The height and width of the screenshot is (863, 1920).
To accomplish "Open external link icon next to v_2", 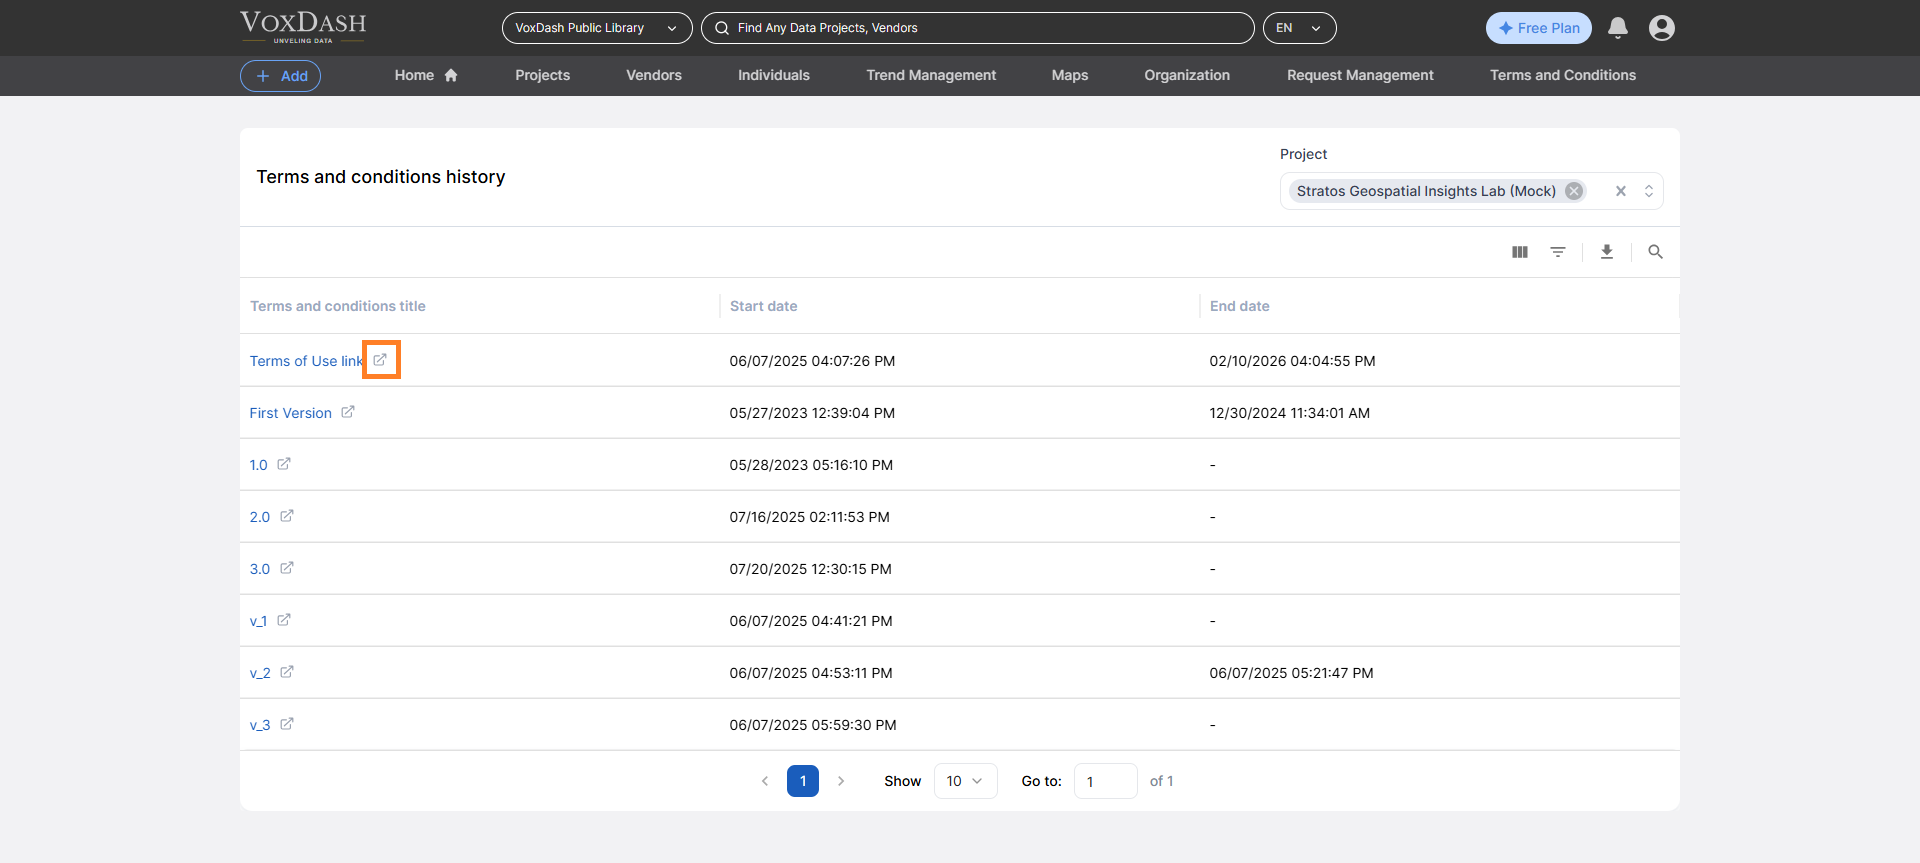I will tap(287, 672).
